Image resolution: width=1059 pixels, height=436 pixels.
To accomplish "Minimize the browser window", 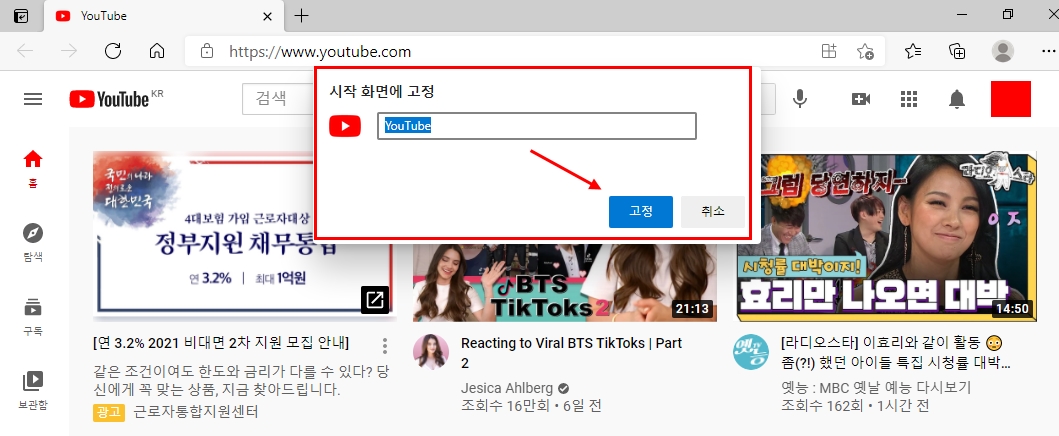I will (x=964, y=14).
